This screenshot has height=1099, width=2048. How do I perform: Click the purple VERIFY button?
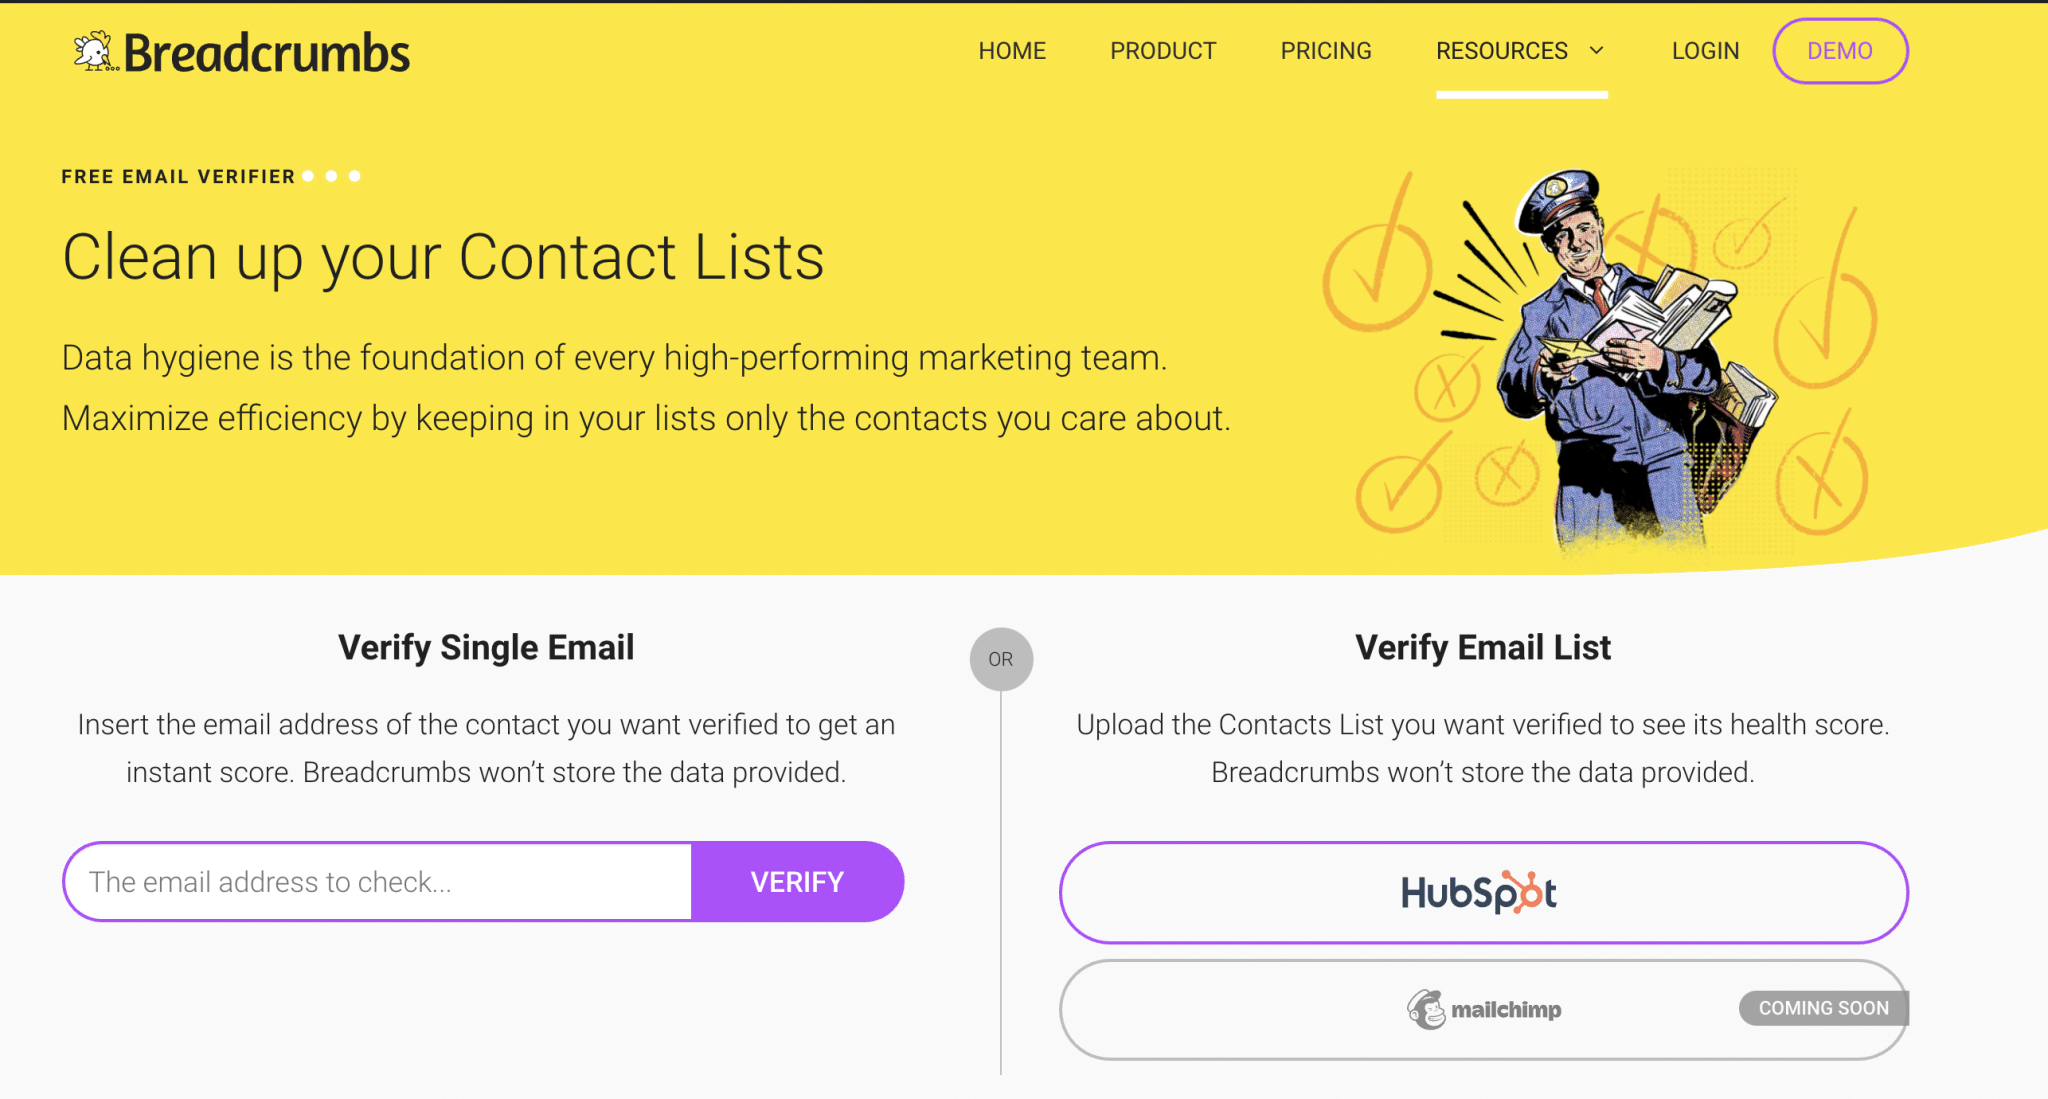[797, 882]
